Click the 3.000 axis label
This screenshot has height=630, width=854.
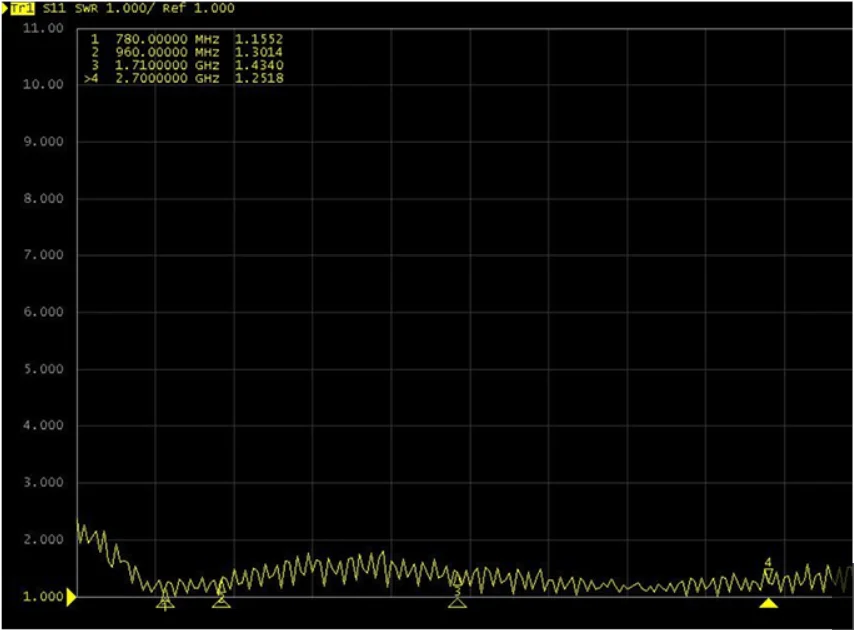pyautogui.click(x=43, y=482)
